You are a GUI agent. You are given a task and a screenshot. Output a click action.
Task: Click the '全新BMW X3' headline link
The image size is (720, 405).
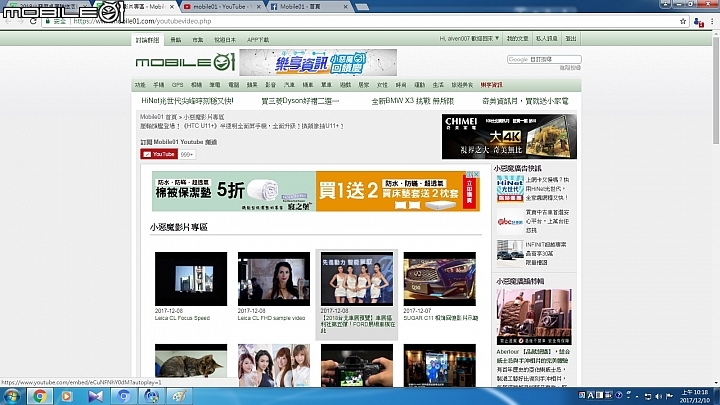coord(412,101)
